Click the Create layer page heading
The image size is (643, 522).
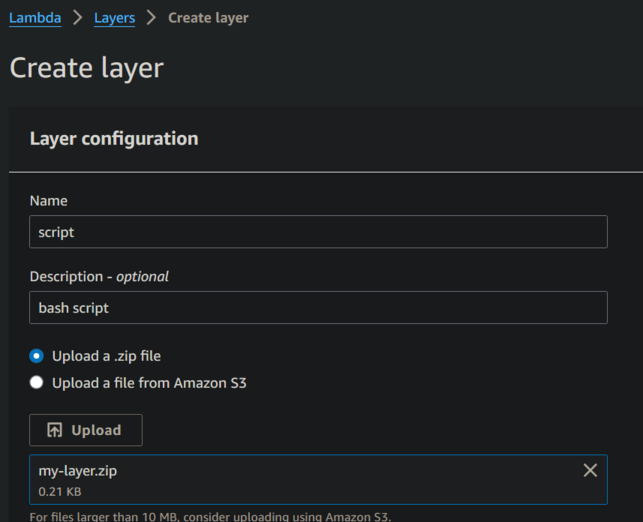86,68
